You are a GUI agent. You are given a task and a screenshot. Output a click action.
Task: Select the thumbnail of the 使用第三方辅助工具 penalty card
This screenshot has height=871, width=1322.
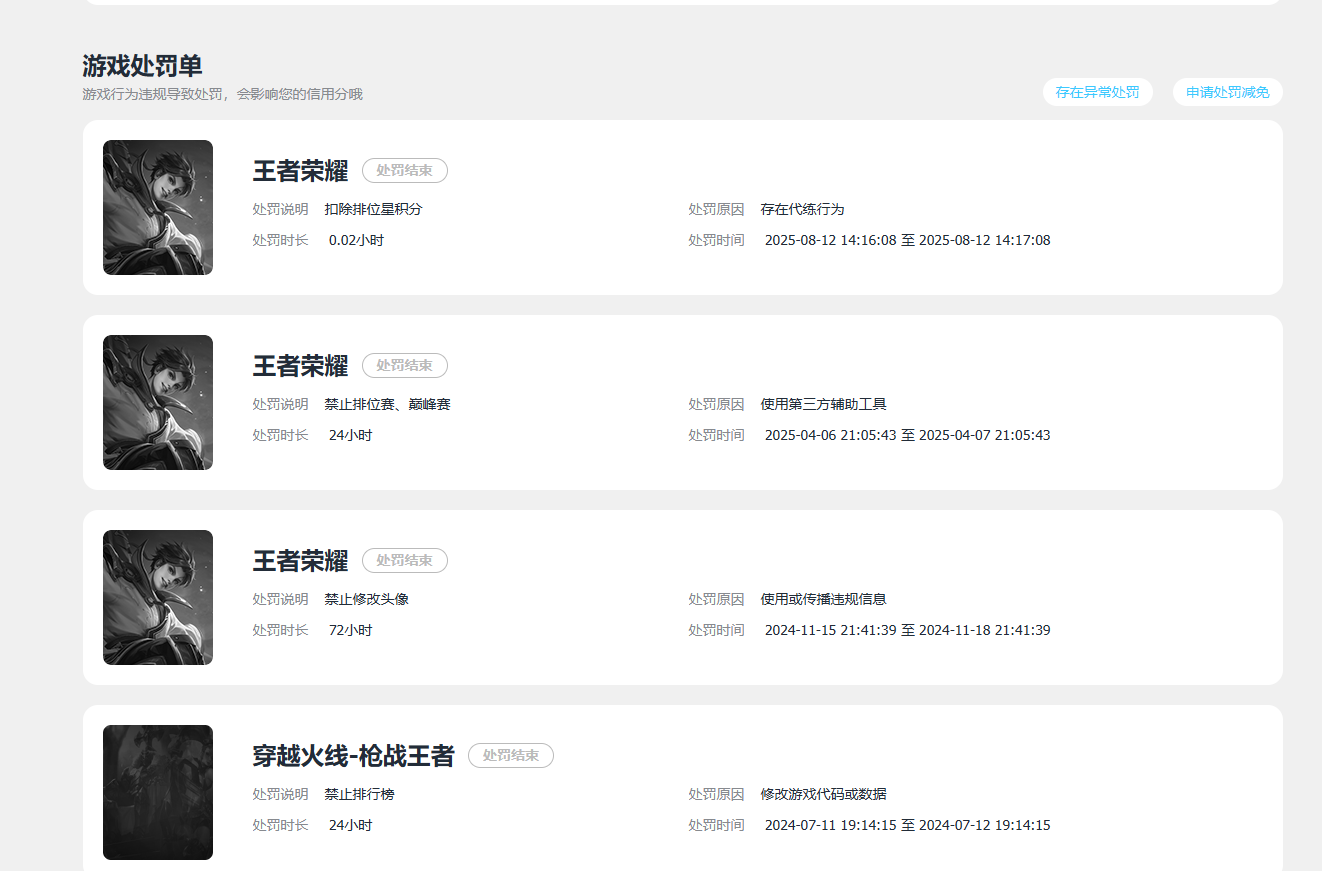coord(158,402)
